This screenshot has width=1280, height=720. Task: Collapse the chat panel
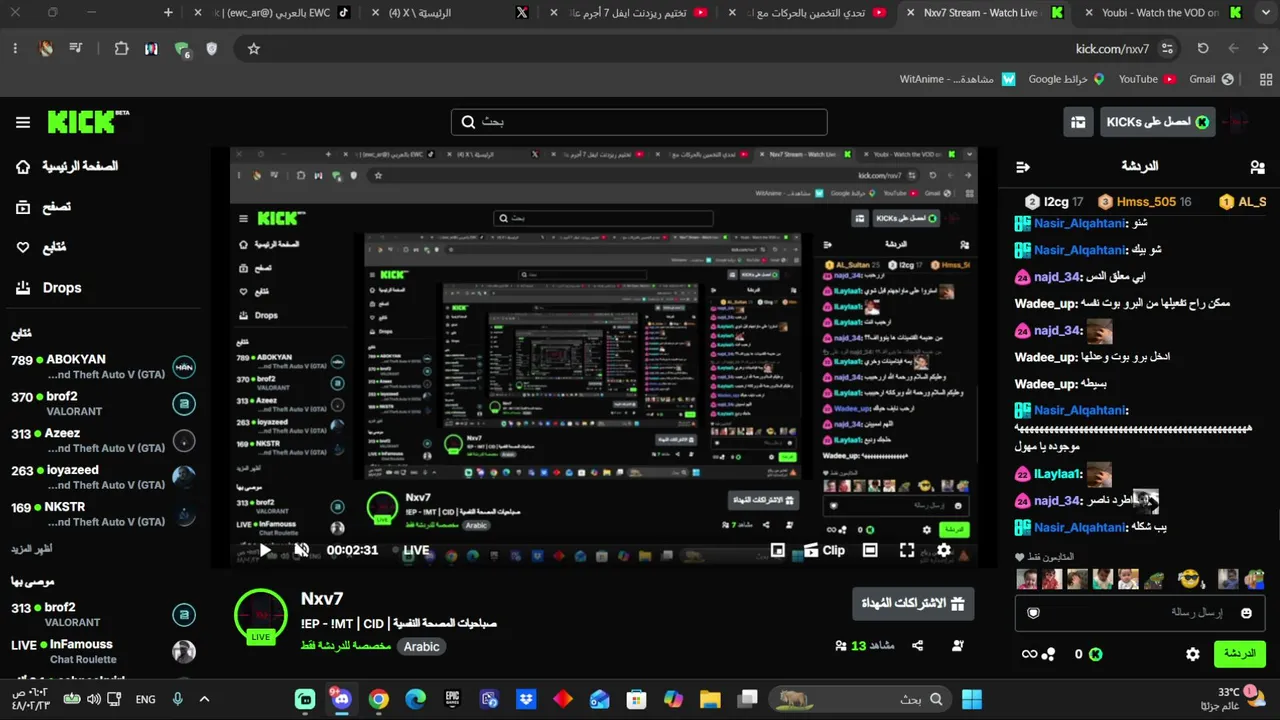point(1022,167)
